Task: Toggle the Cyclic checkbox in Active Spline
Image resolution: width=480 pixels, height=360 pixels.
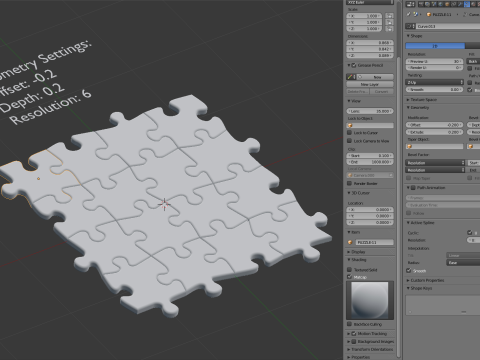Action: pos(470,233)
